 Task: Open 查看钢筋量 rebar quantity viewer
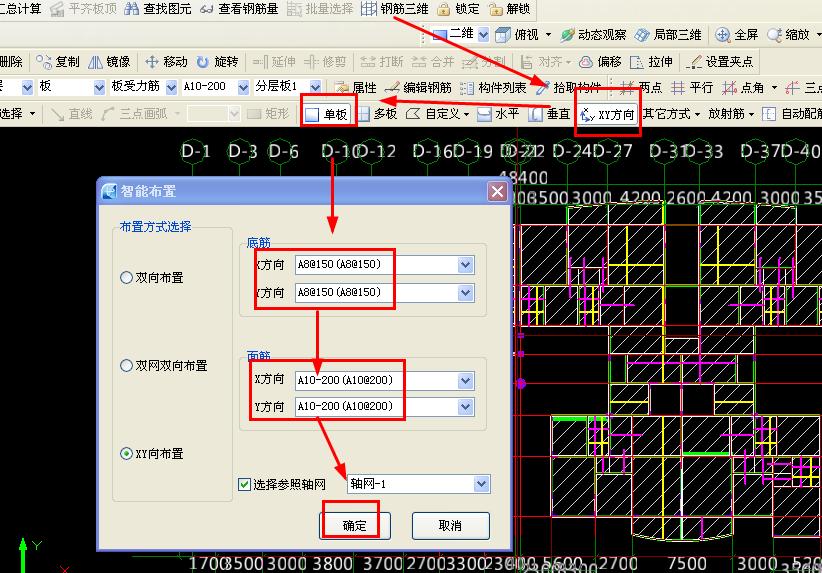[239, 8]
